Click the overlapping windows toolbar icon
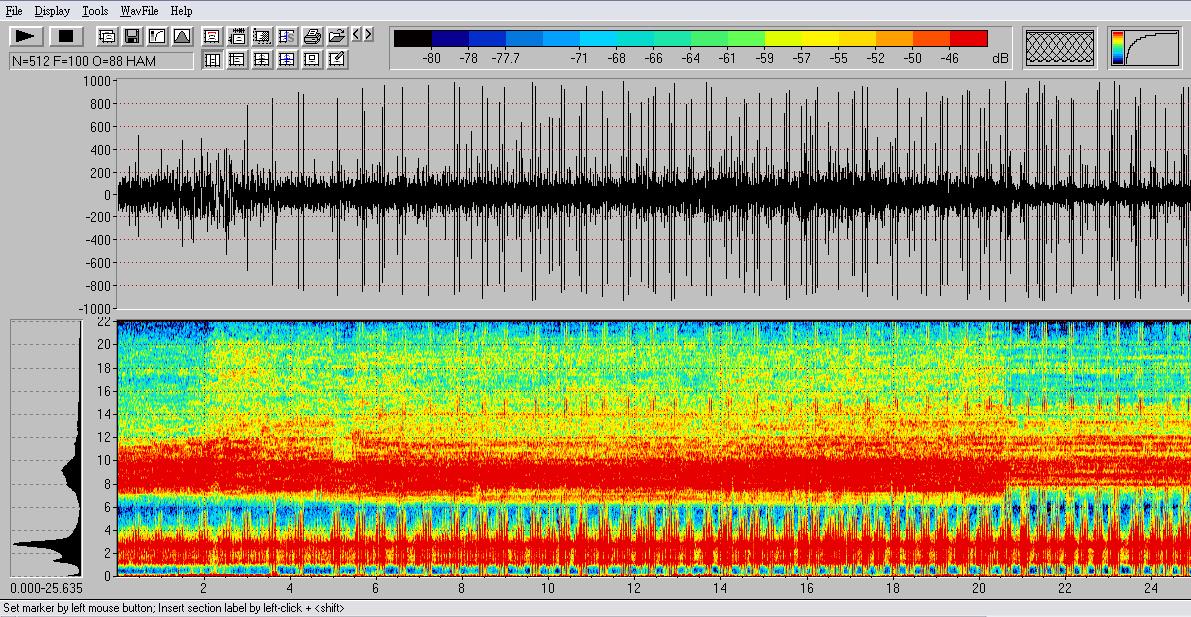 coord(107,37)
